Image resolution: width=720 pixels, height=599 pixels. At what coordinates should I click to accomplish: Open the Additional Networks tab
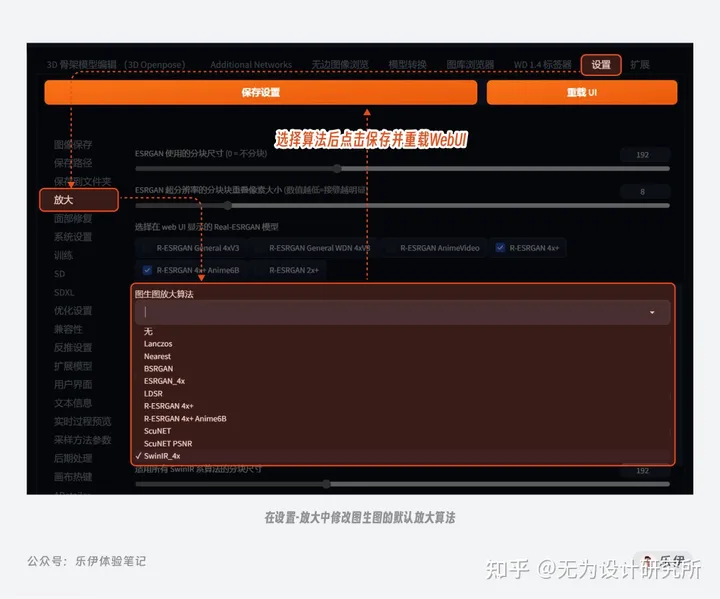tap(251, 65)
